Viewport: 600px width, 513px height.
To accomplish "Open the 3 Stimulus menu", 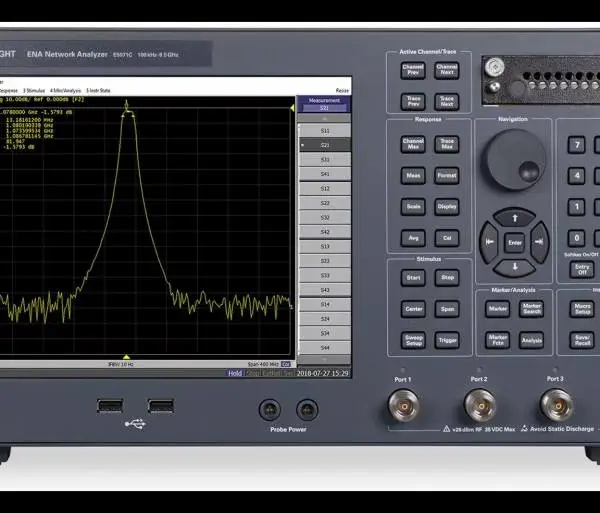I will tap(34, 91).
